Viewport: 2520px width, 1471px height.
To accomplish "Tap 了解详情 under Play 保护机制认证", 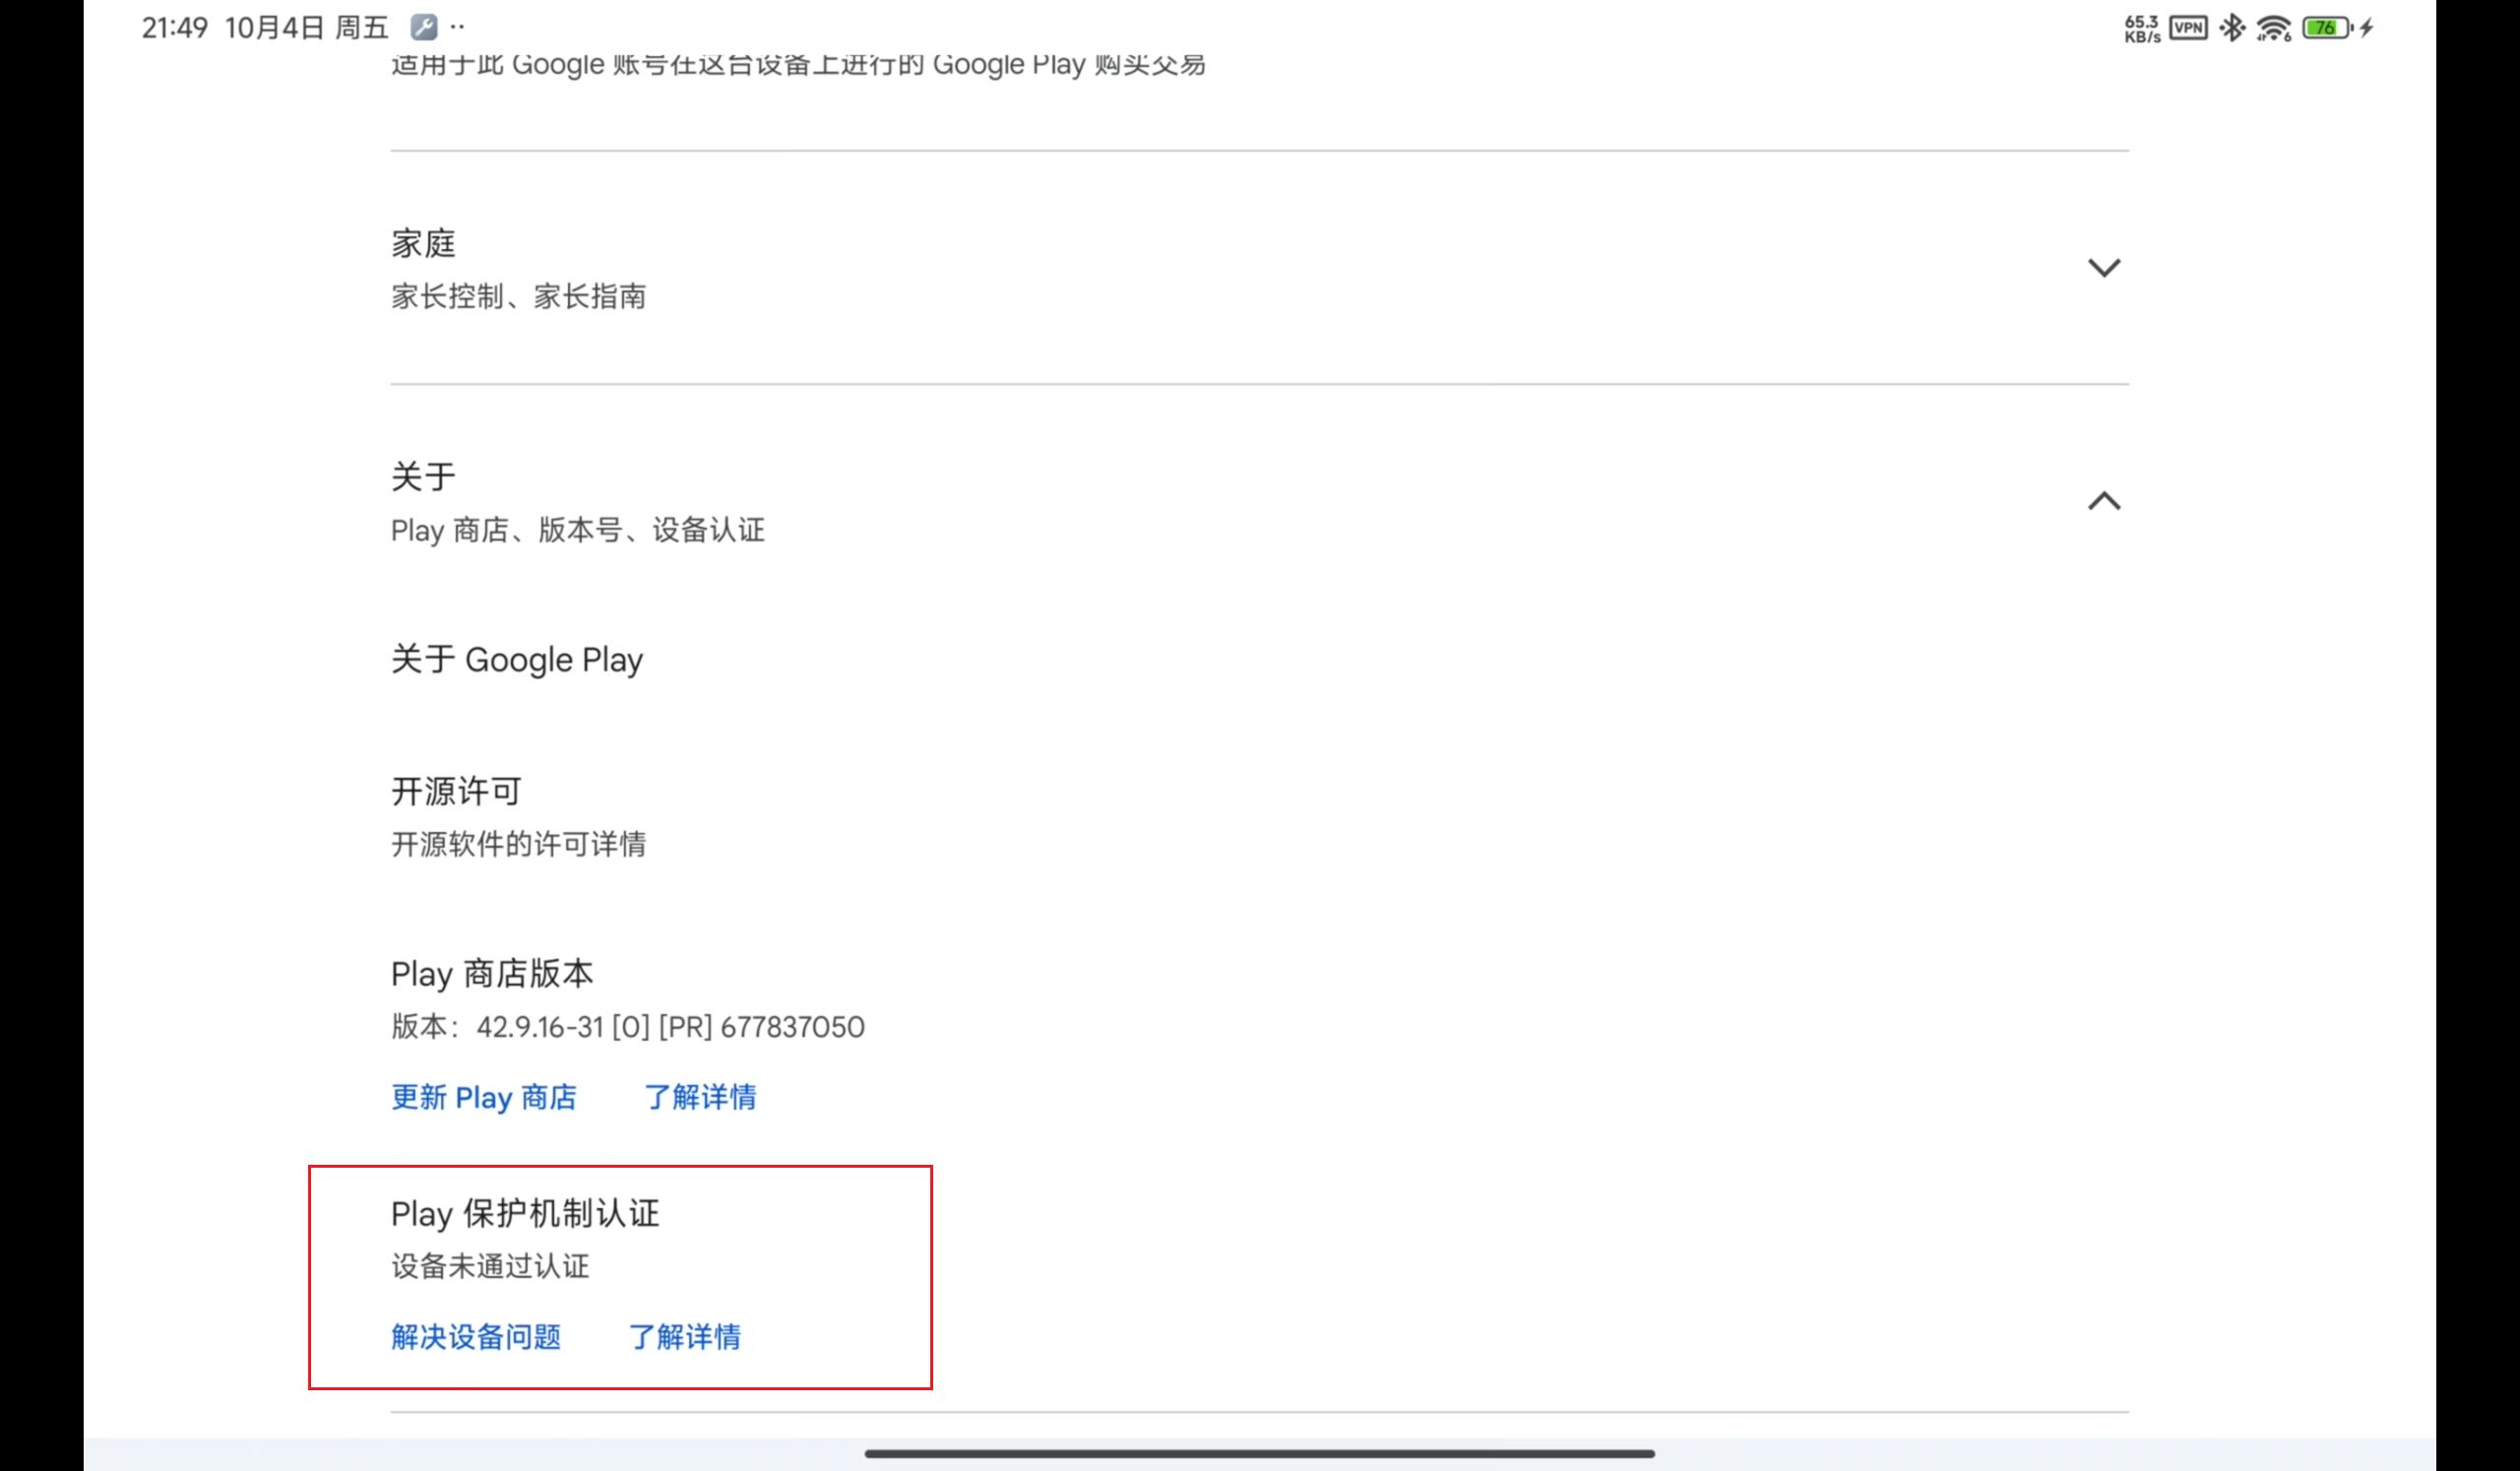I will 685,1336.
